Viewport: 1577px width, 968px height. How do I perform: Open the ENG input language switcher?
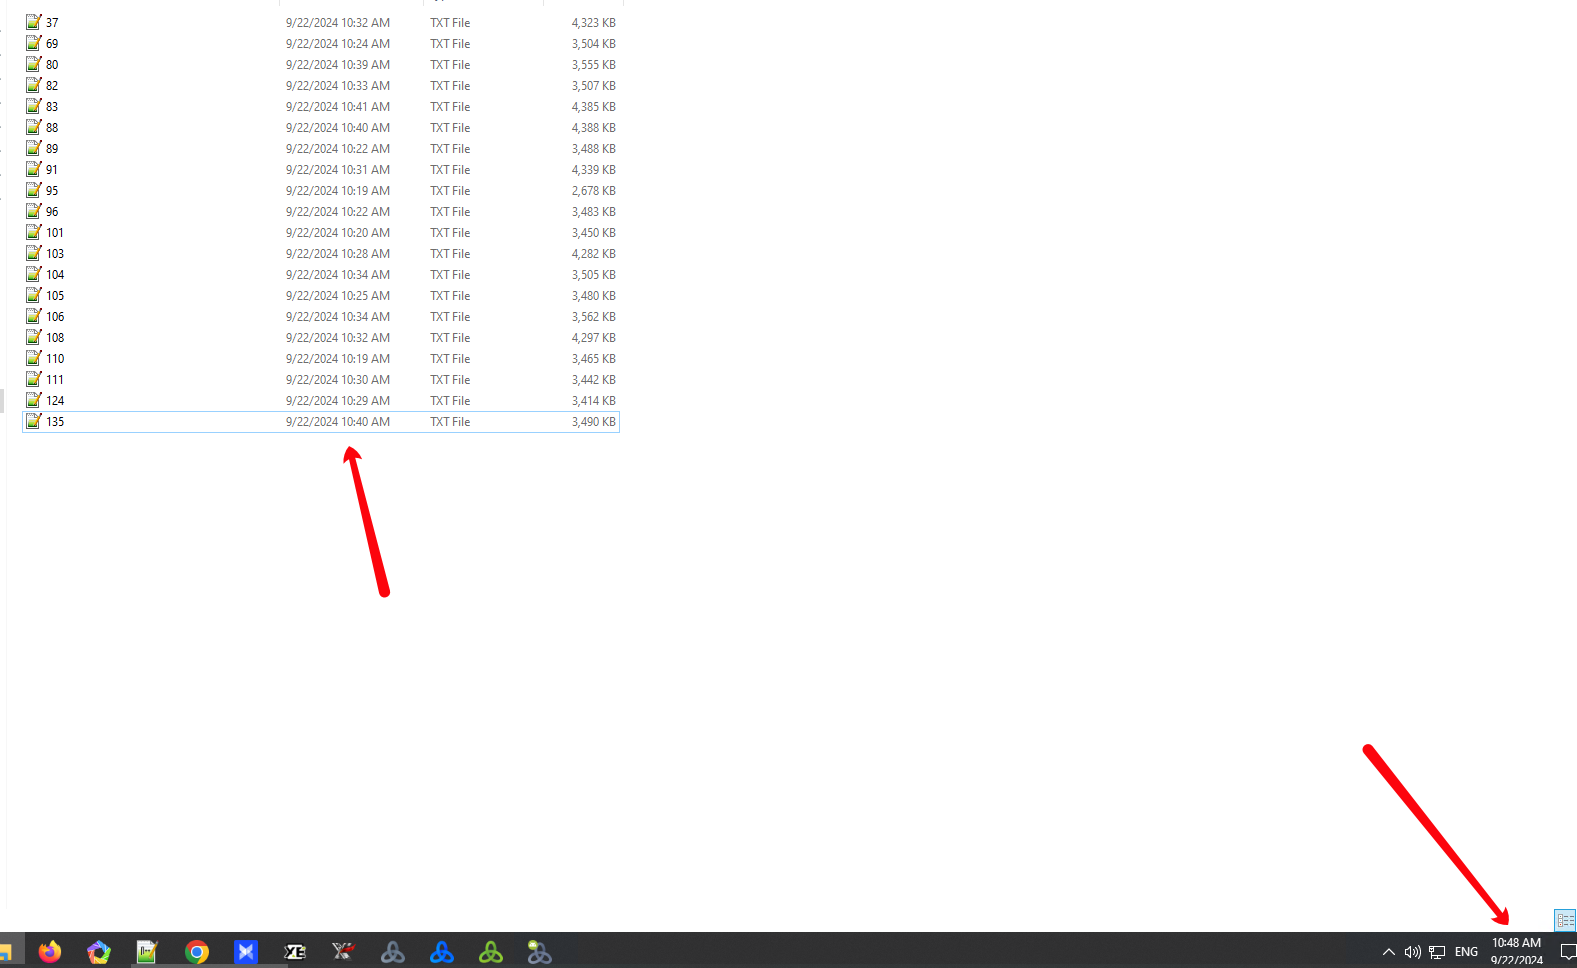click(1466, 952)
